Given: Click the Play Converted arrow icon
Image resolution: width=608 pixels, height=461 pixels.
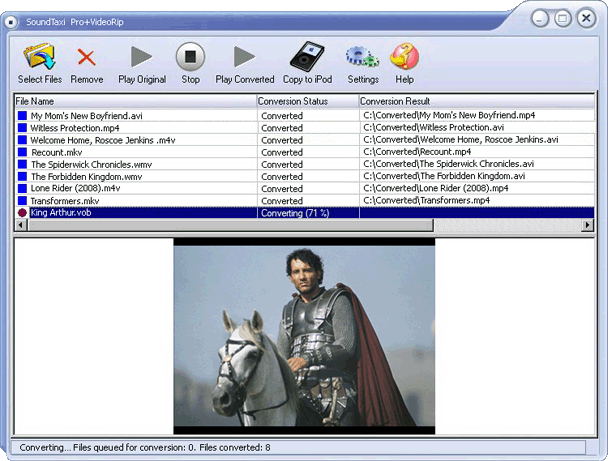Looking at the screenshot, I should pos(244,57).
